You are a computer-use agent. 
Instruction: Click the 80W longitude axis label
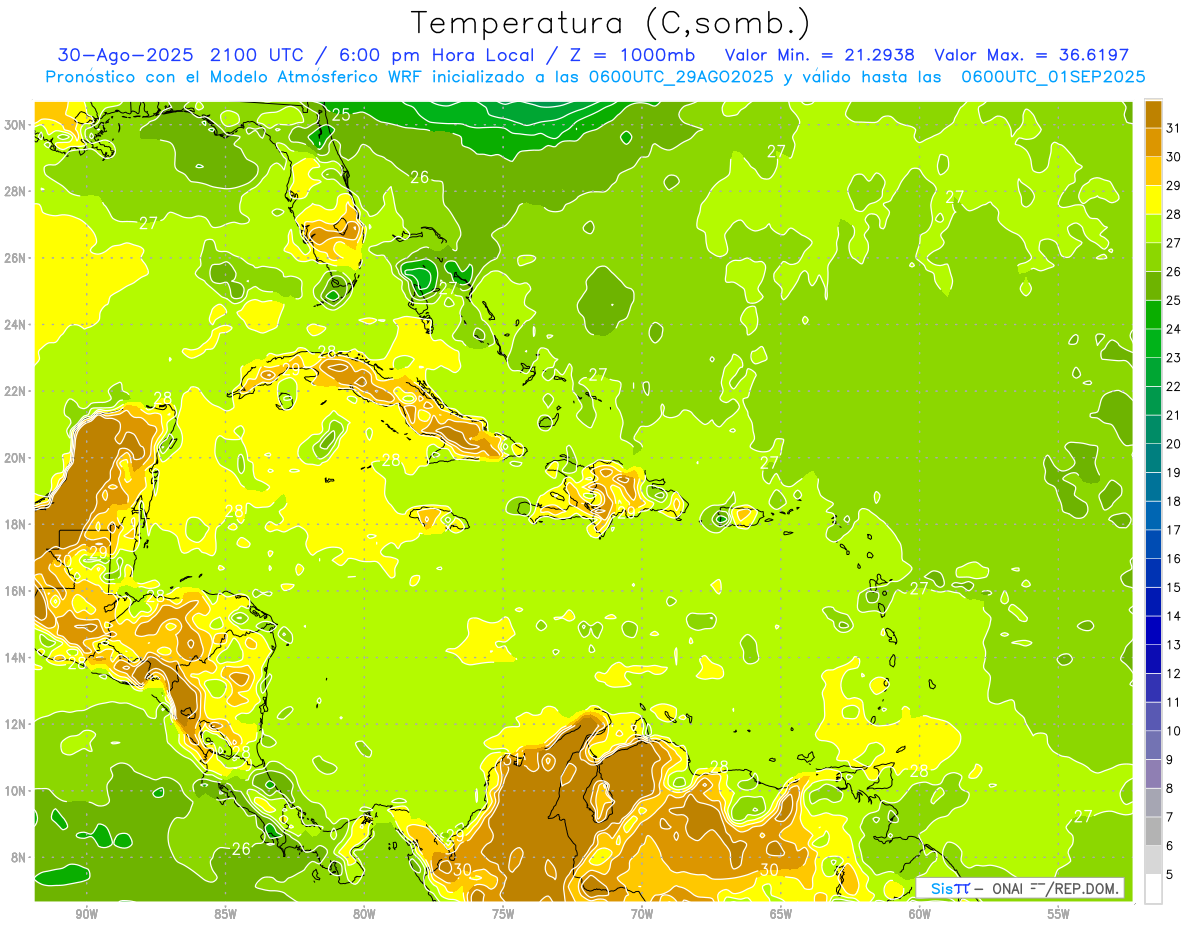point(364,915)
